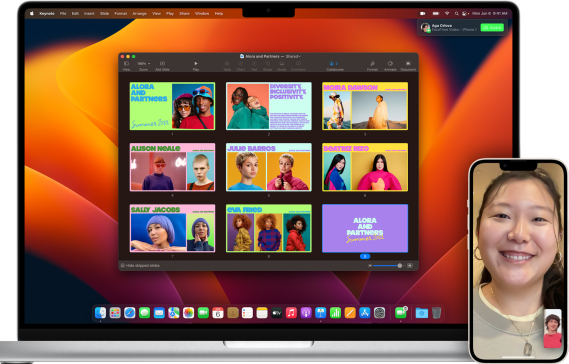
Task: Expand the document title Shared dropdown
Action: click(293, 56)
